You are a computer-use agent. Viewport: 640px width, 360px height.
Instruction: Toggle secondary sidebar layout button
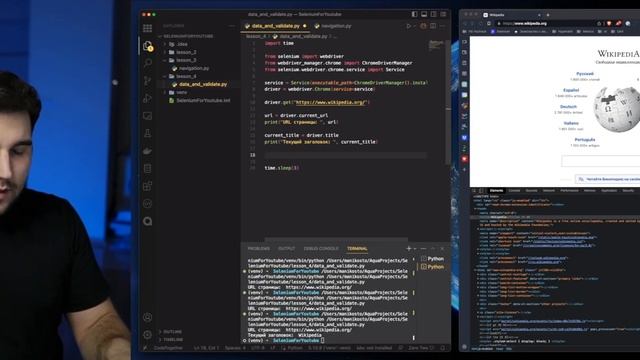433,14
